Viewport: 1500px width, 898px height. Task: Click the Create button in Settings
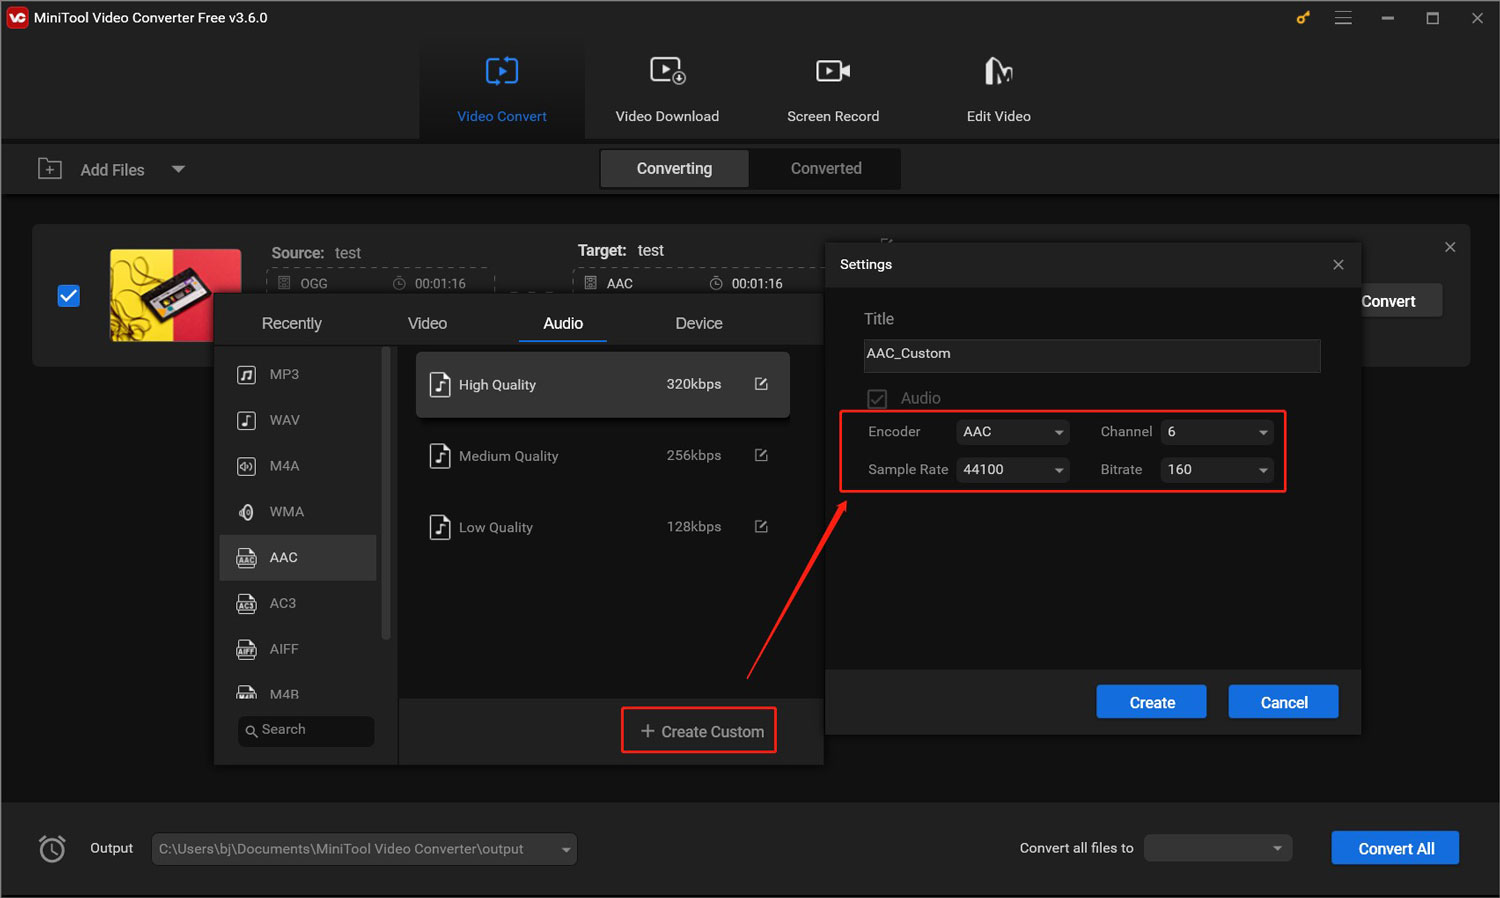(1151, 702)
